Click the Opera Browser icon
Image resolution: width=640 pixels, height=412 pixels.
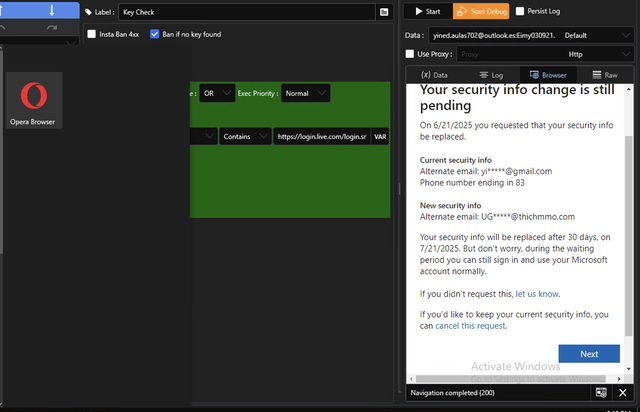(x=34, y=100)
